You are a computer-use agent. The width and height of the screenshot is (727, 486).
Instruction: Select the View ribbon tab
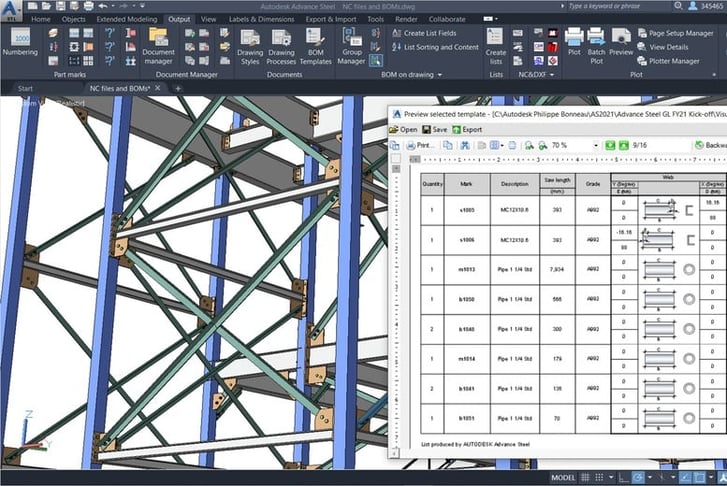pyautogui.click(x=208, y=19)
